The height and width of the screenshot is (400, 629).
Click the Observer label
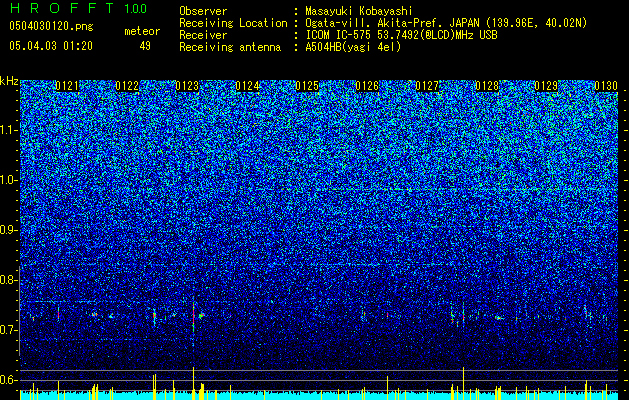click(x=203, y=11)
